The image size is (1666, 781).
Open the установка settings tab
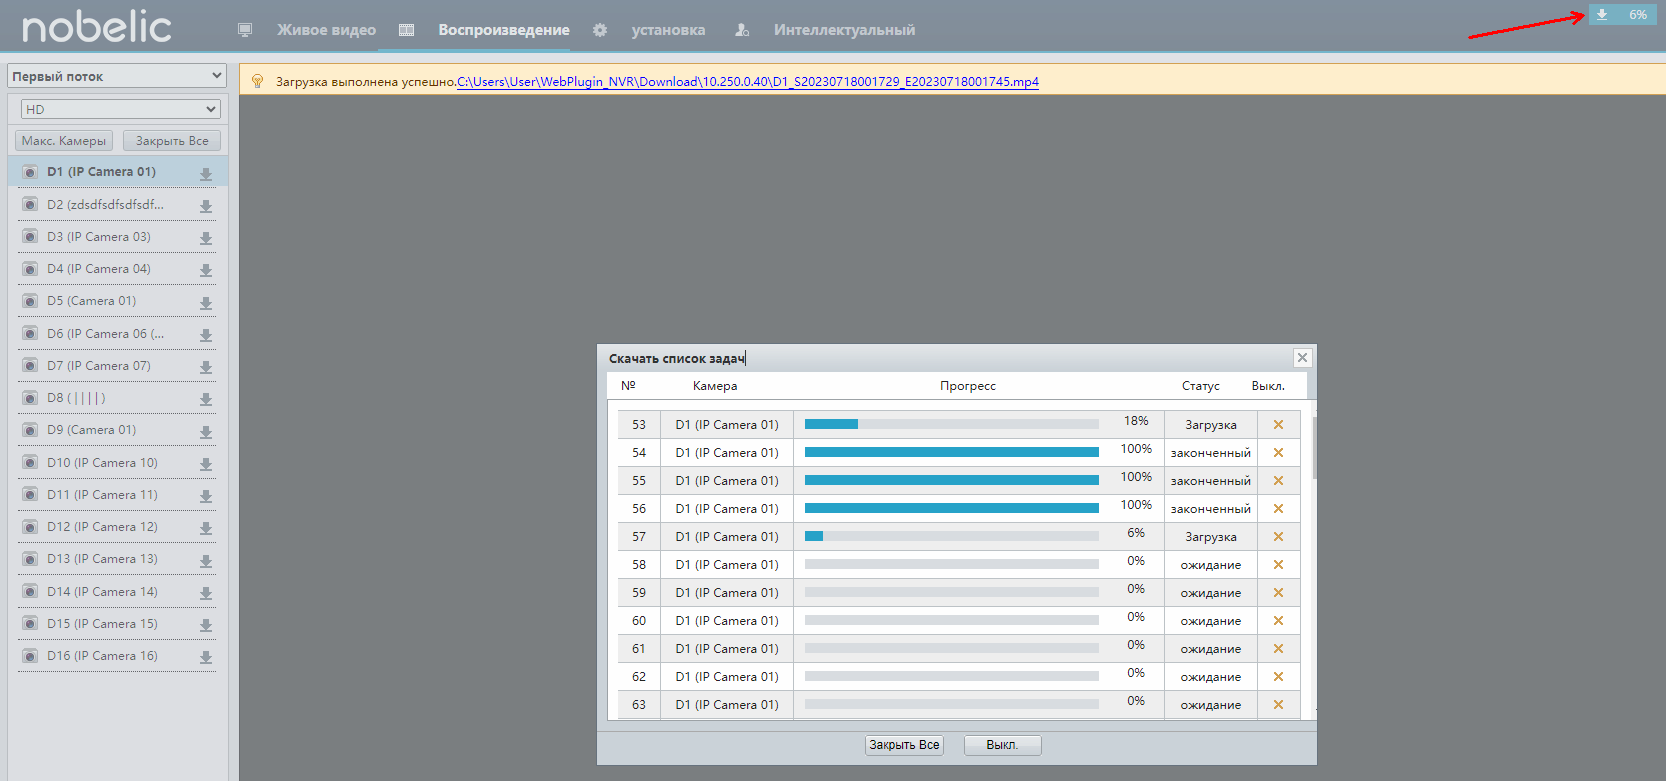click(668, 30)
